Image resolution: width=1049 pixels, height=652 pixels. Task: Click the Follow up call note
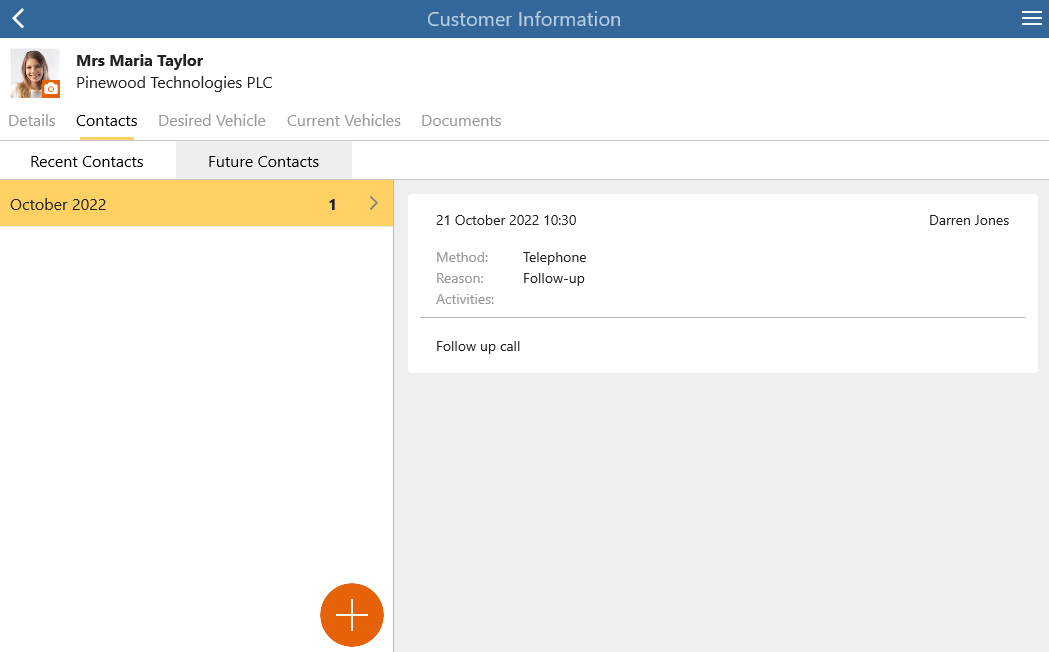click(x=478, y=346)
